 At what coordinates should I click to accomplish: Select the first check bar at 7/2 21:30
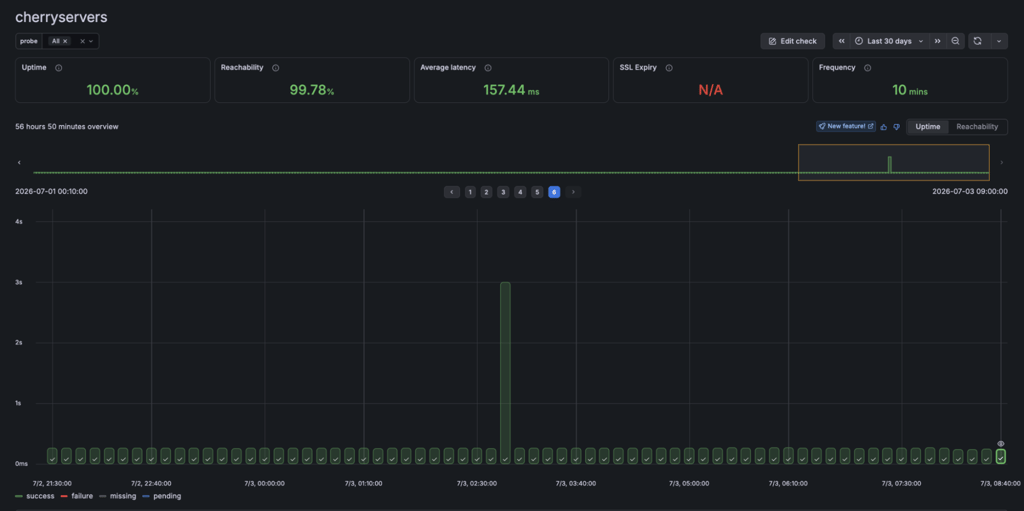click(x=52, y=456)
